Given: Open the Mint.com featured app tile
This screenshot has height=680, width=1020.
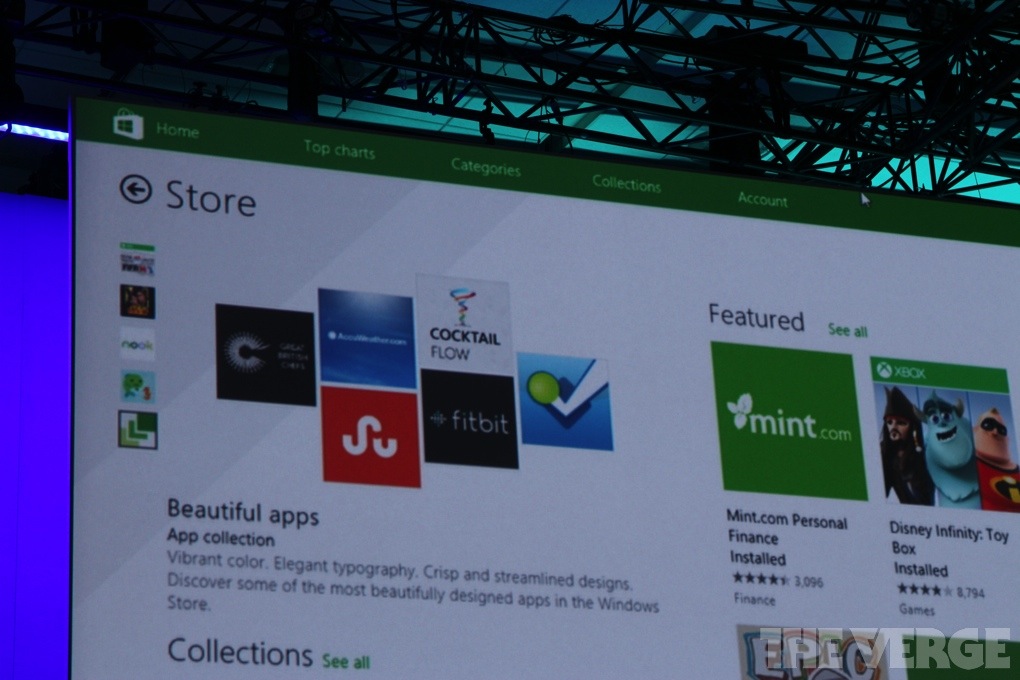Looking at the screenshot, I should tap(788, 421).
